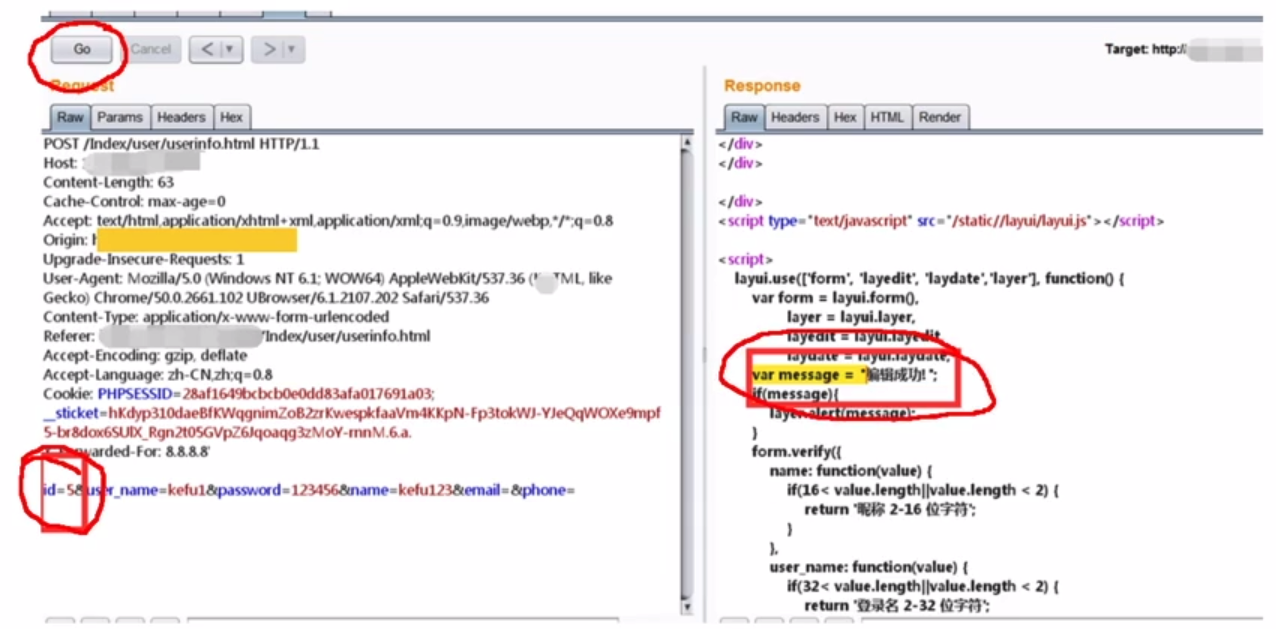Click the name=kefu123 parameter in body
1276x629 pixels.
(x=401, y=490)
